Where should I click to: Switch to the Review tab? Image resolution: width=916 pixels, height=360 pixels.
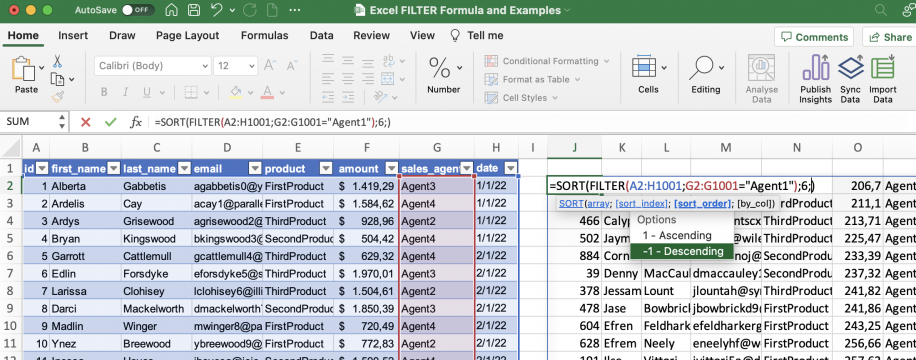(372, 35)
